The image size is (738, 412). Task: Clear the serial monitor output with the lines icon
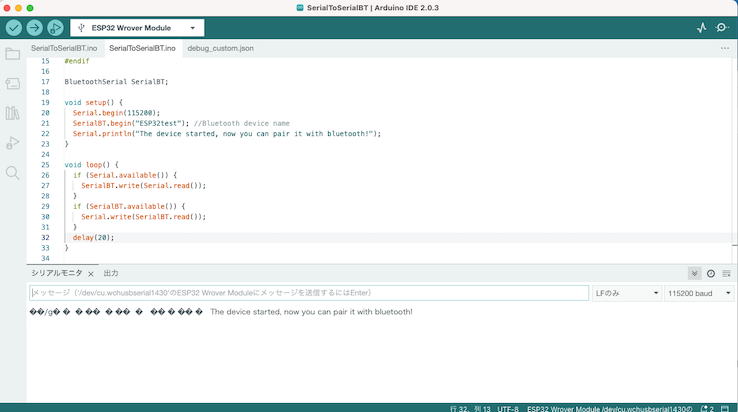[x=726, y=274]
